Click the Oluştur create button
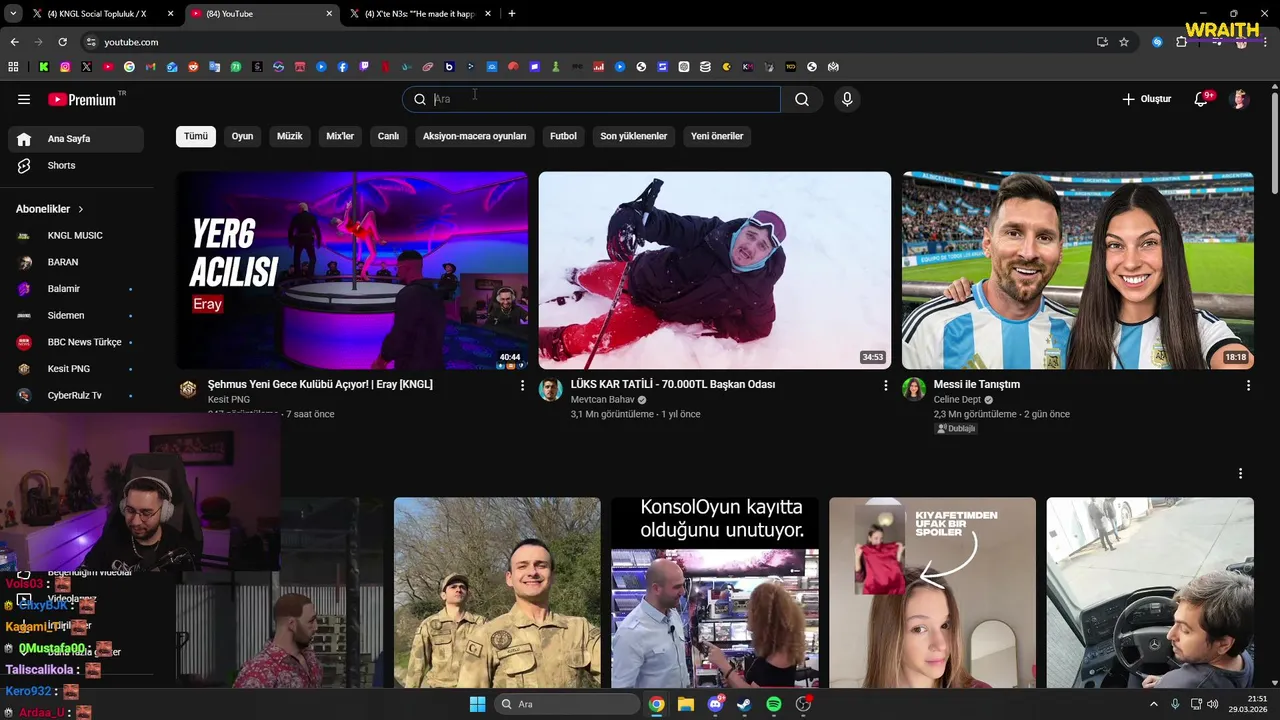The height and width of the screenshot is (720, 1280). [x=1146, y=99]
